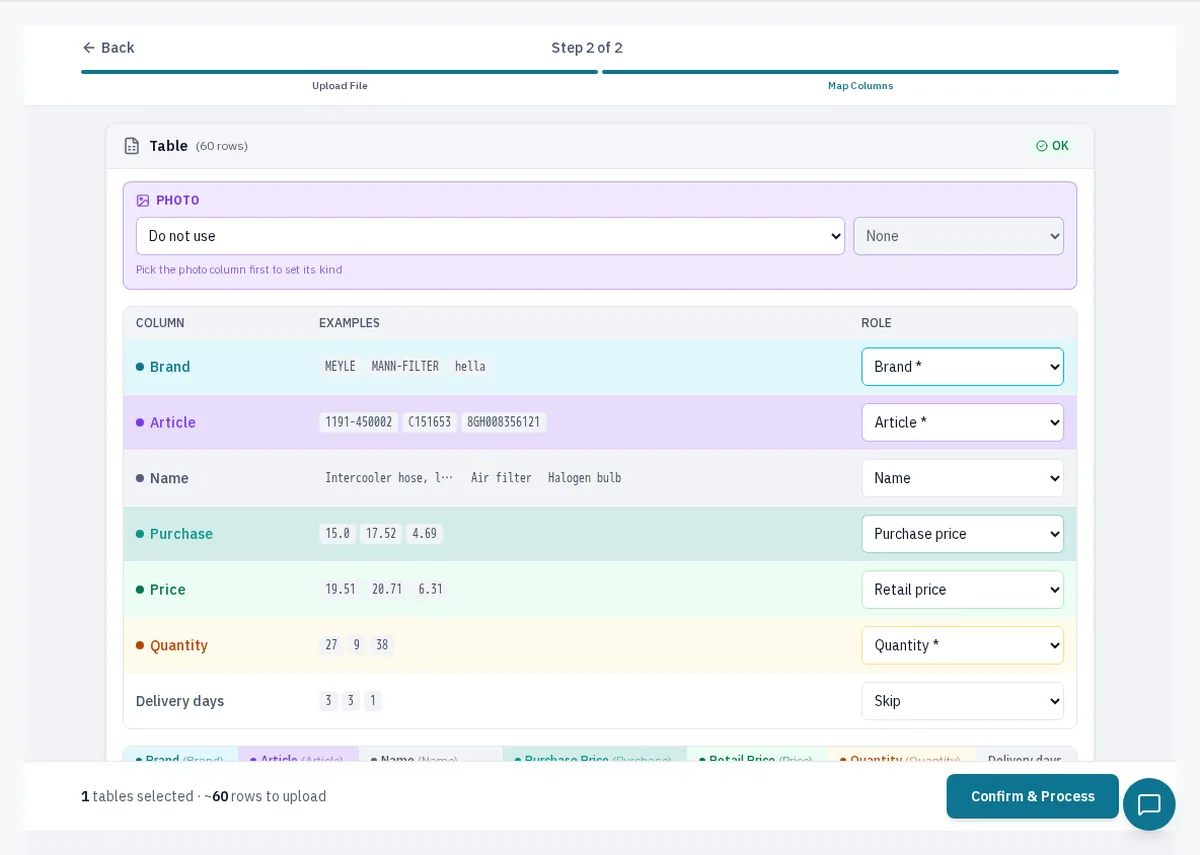Click the PHOTO section label
Image resolution: width=1200 pixels, height=855 pixels.
click(x=178, y=201)
